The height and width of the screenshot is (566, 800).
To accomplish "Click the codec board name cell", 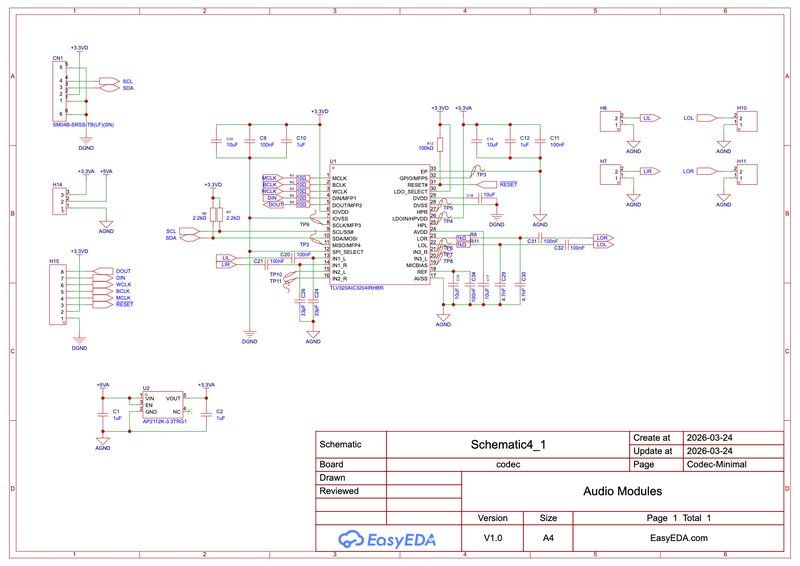I will click(x=508, y=464).
